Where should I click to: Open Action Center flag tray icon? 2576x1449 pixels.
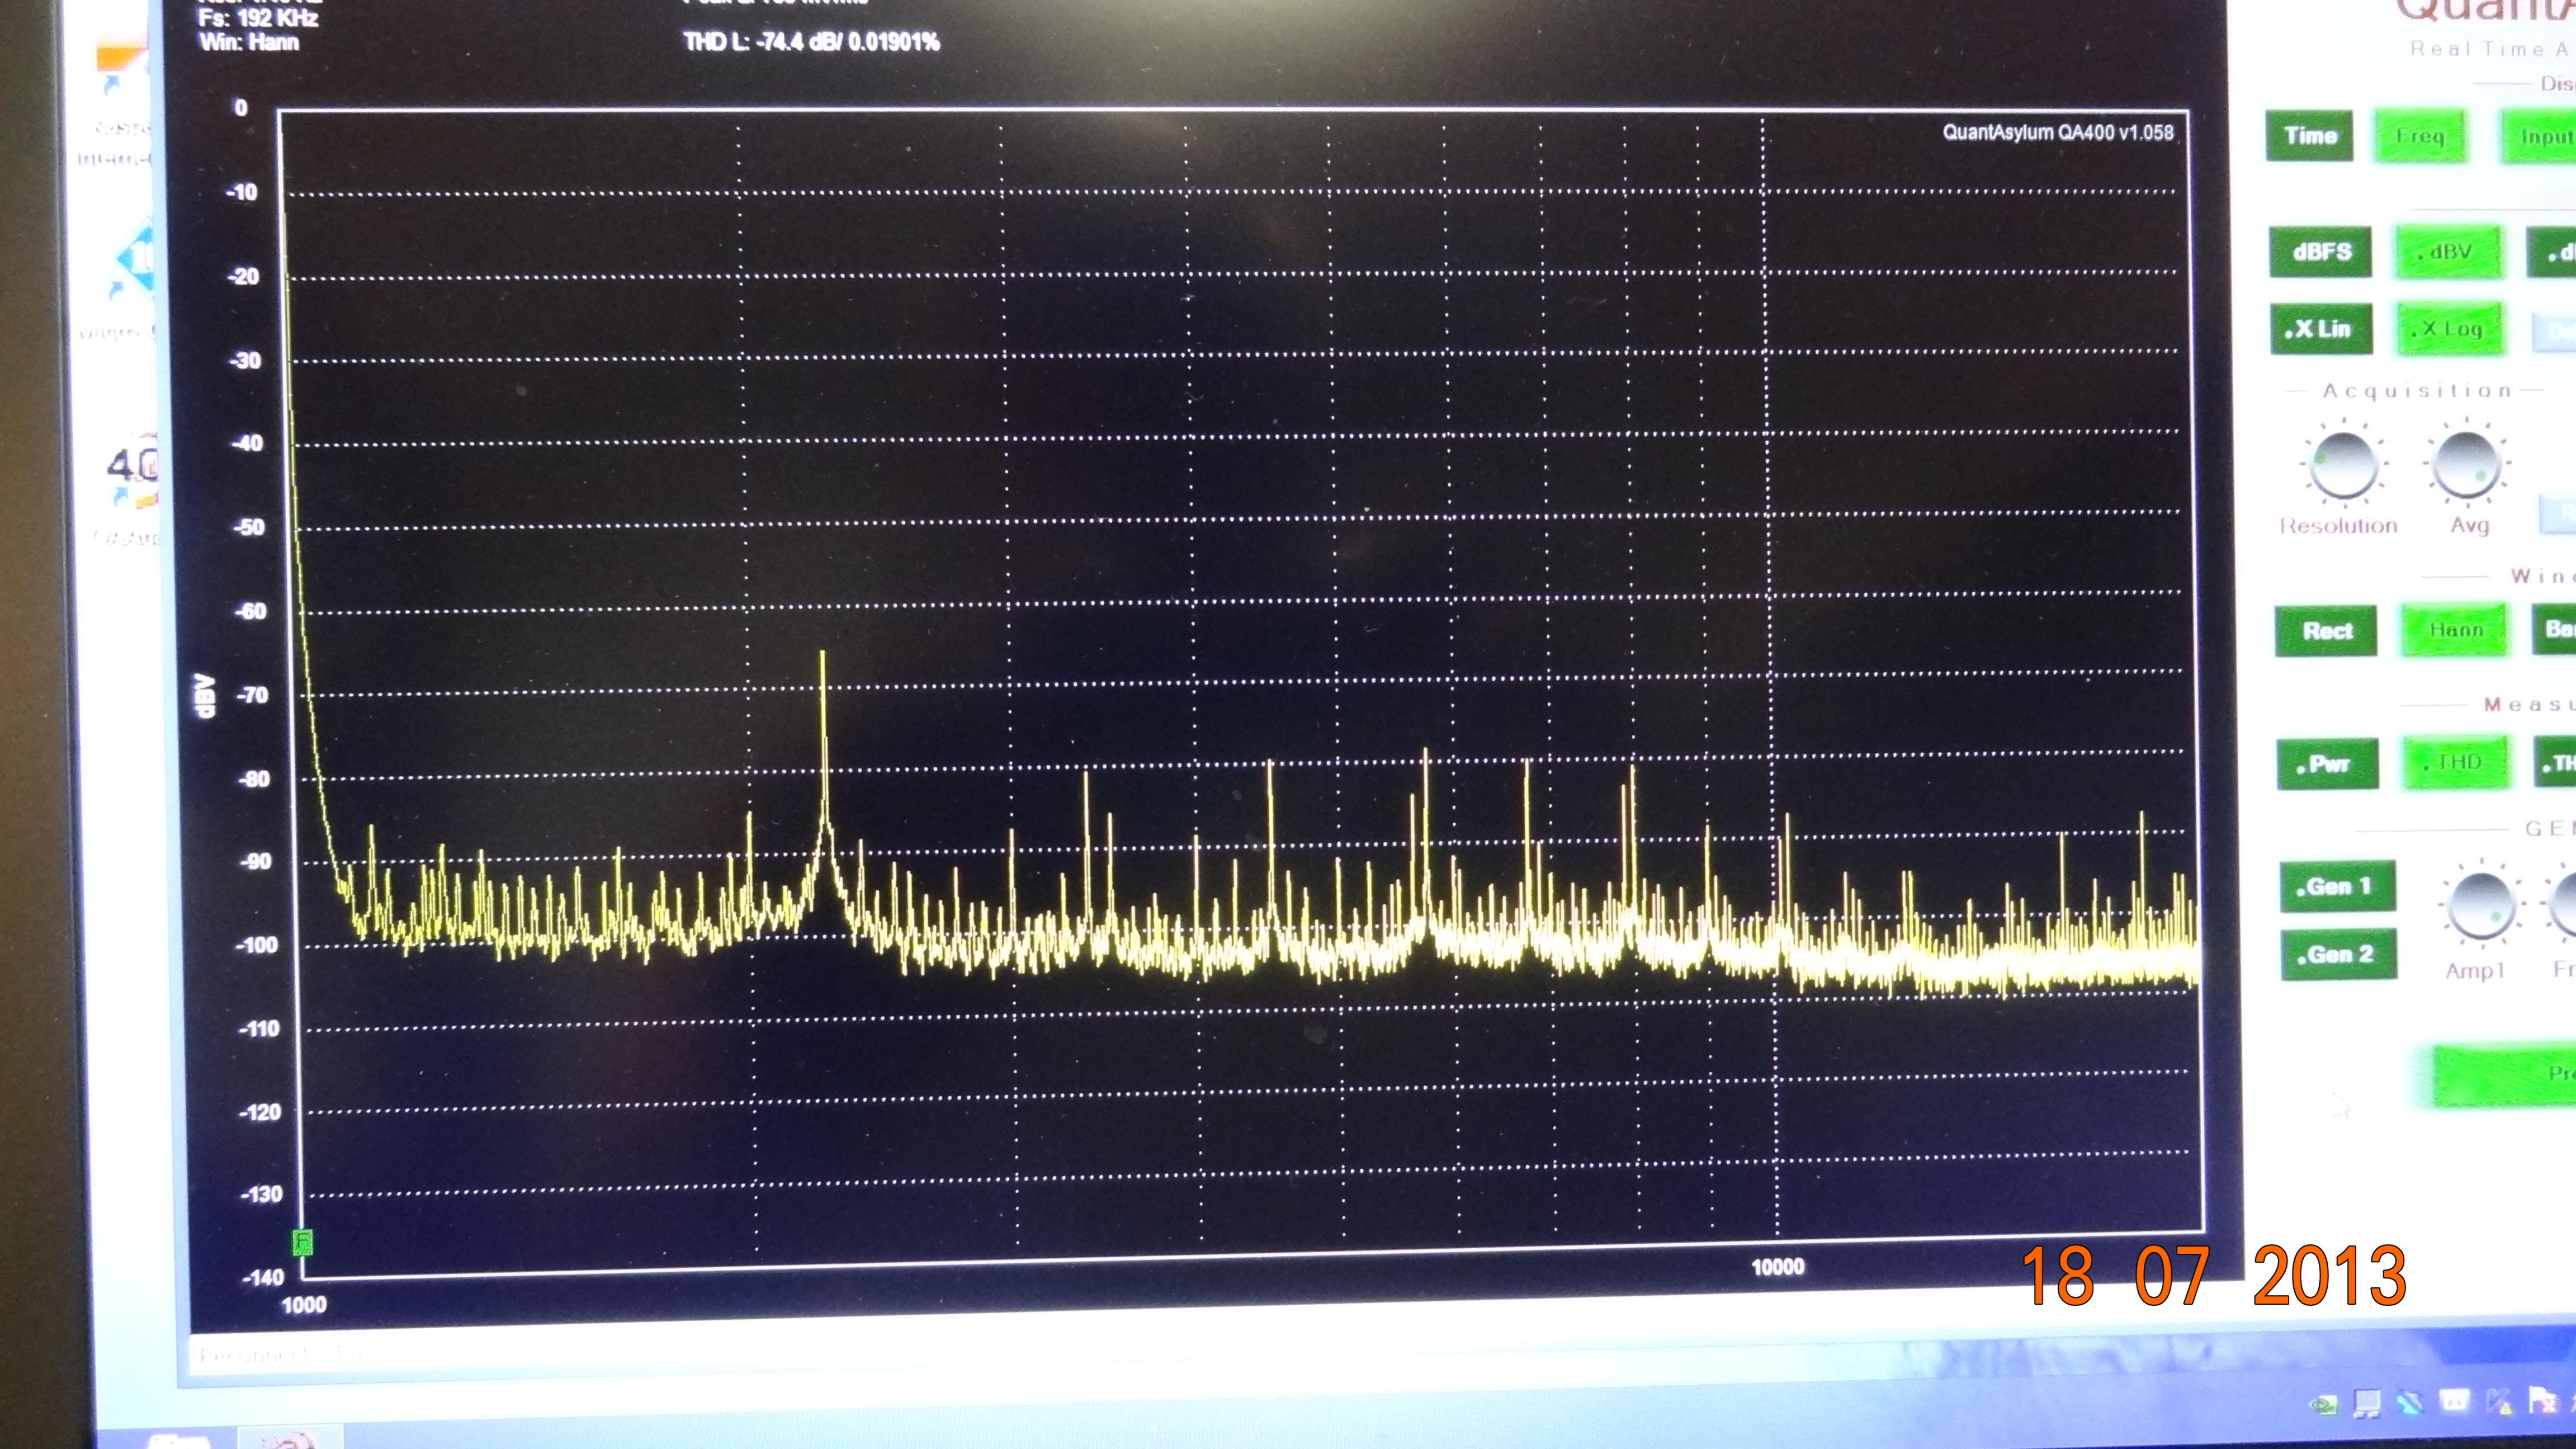coord(2543,1400)
